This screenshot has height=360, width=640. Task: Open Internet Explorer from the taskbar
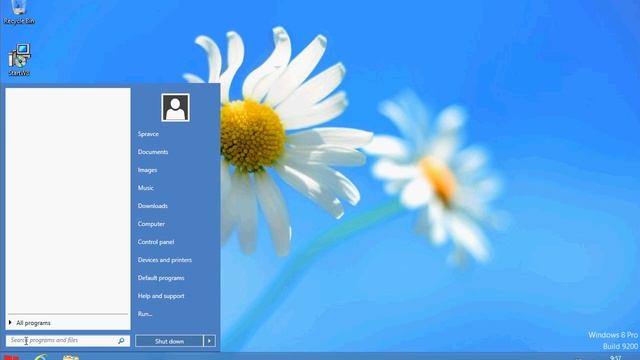coord(41,357)
